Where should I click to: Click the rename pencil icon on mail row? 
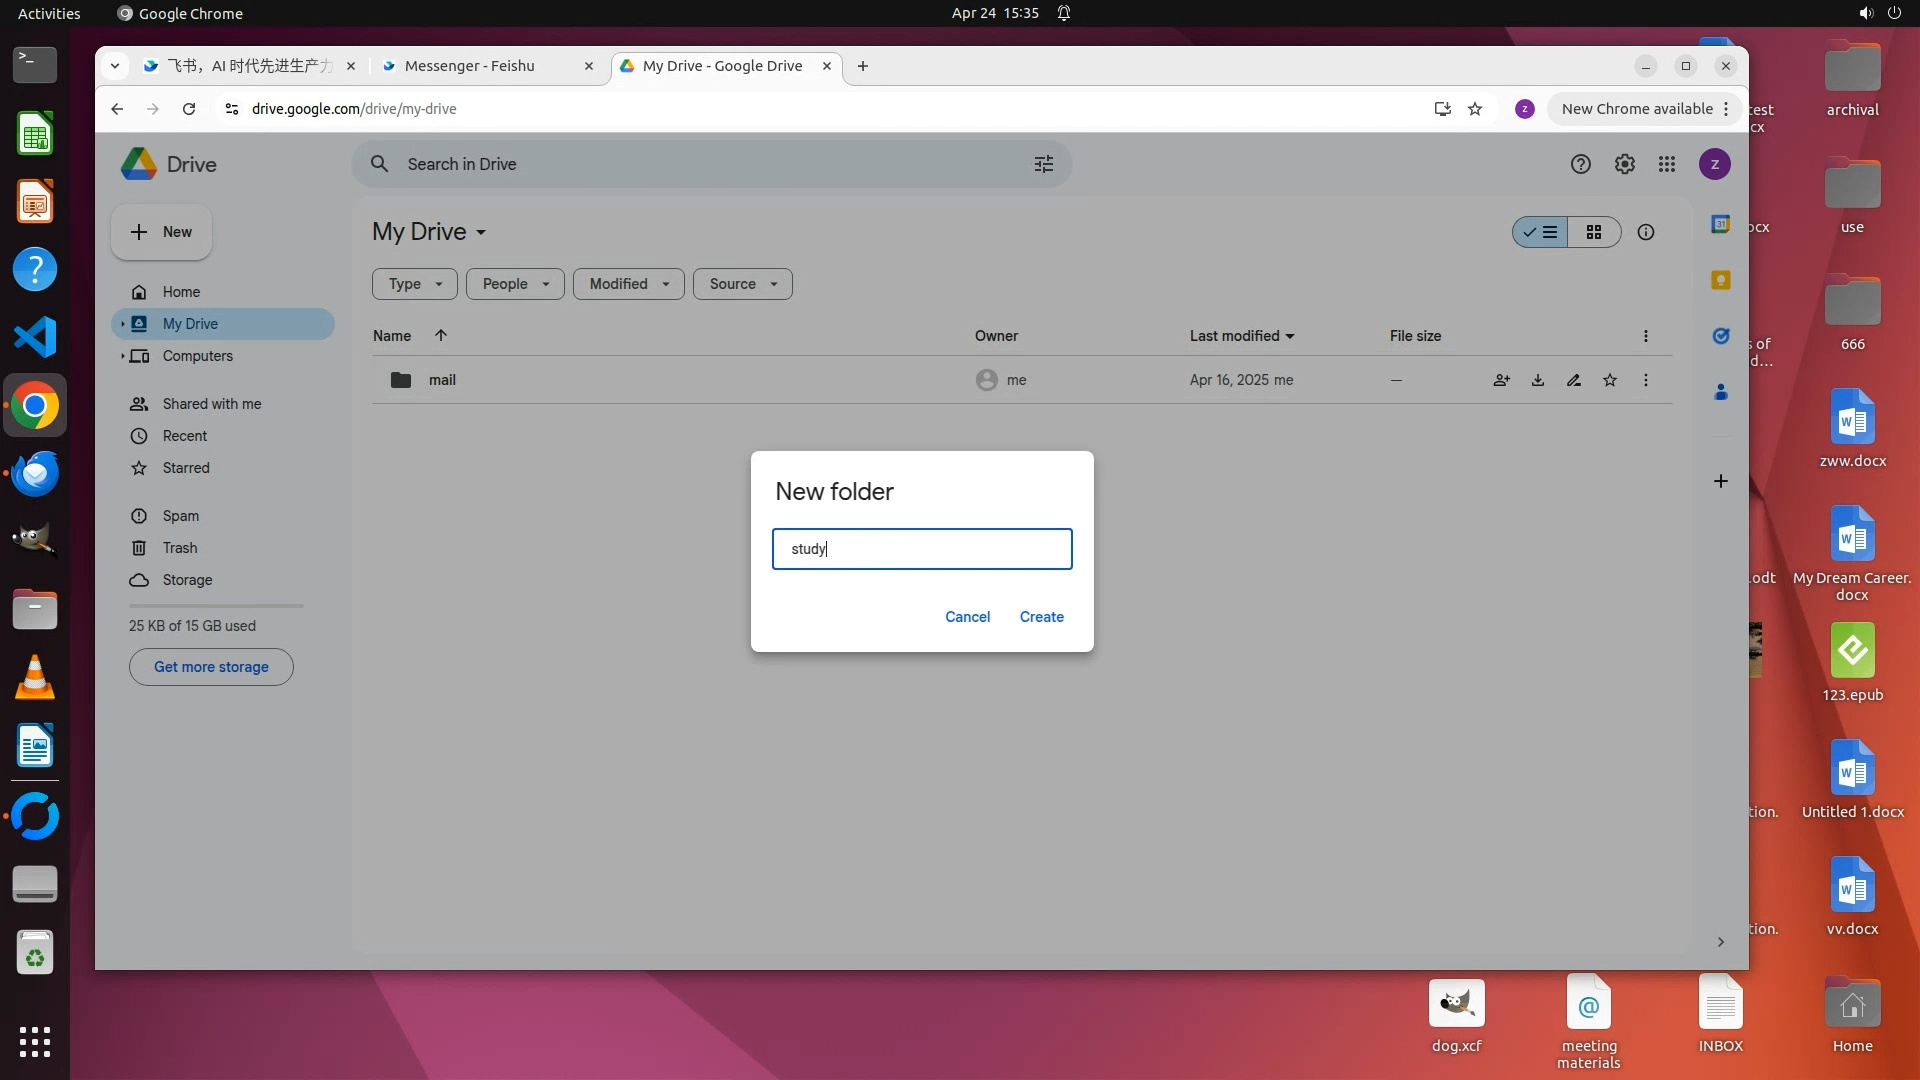[1574, 380]
